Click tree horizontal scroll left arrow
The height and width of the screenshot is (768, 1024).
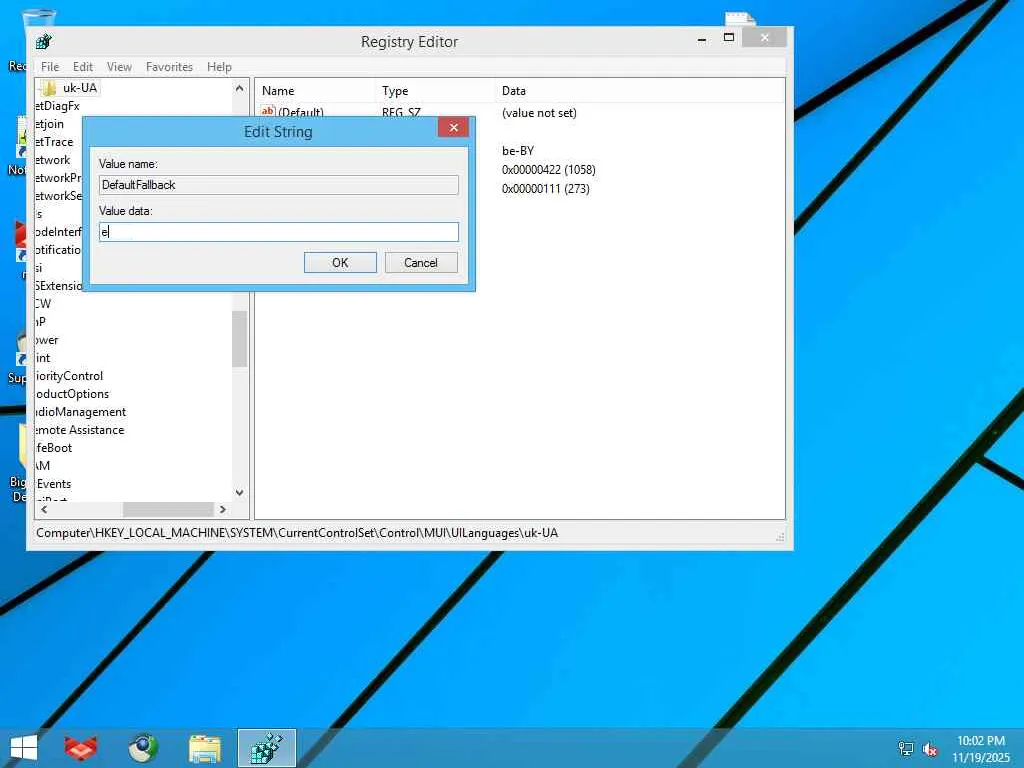[44, 509]
